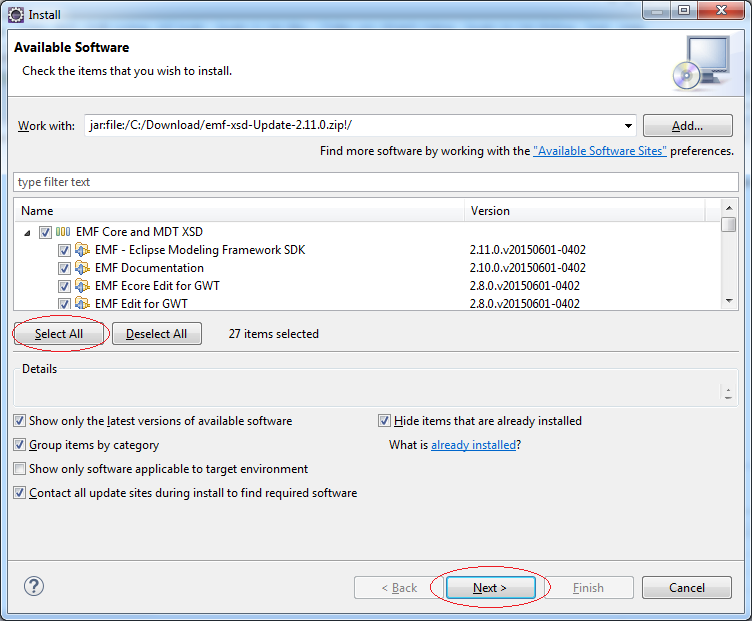Toggle Group items by category checkbox
752x621 pixels.
(x=19, y=445)
